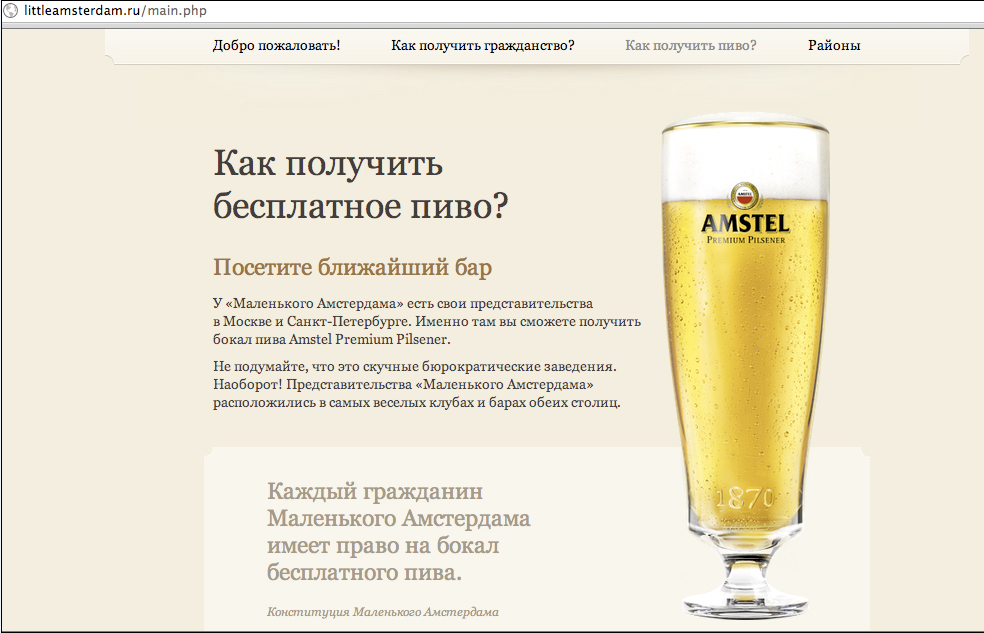
Task: Go to the "Районы" menu item
Action: coord(834,45)
